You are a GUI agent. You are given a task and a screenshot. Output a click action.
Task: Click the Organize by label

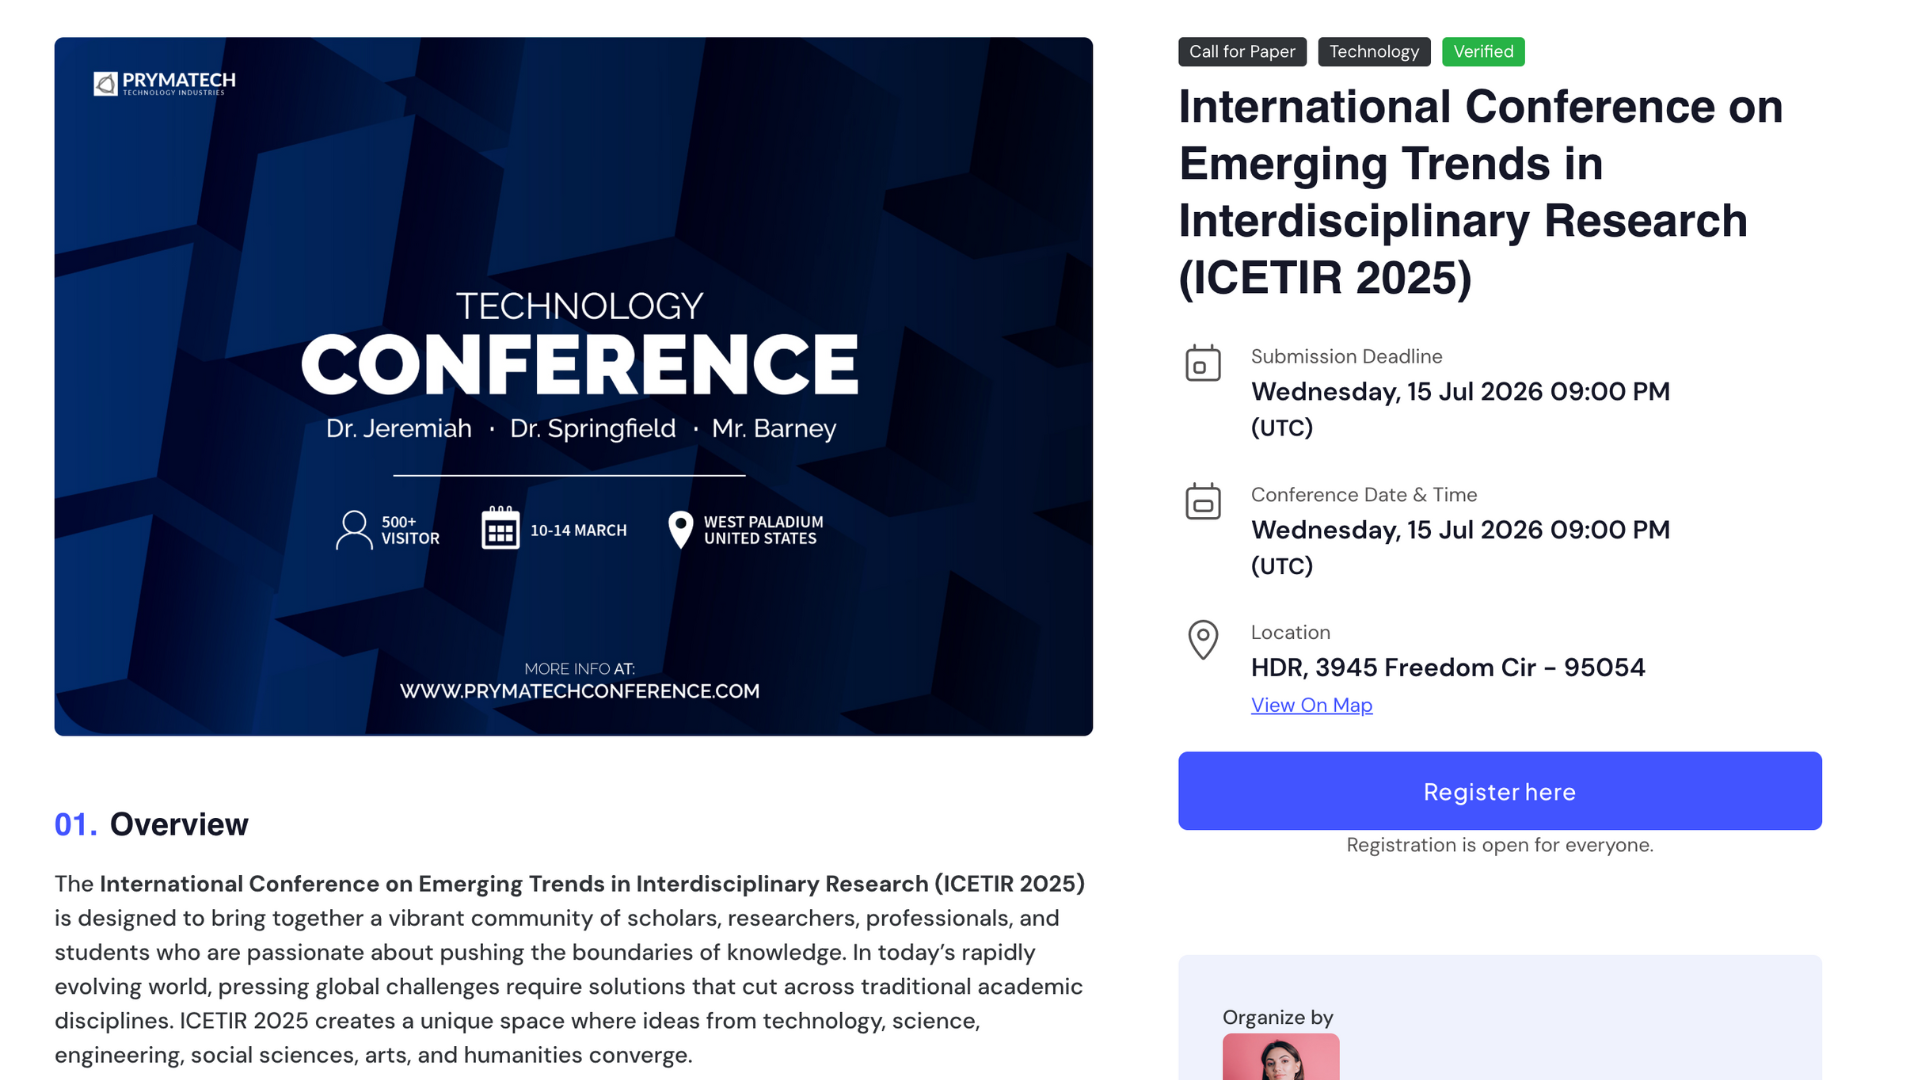pos(1277,1017)
